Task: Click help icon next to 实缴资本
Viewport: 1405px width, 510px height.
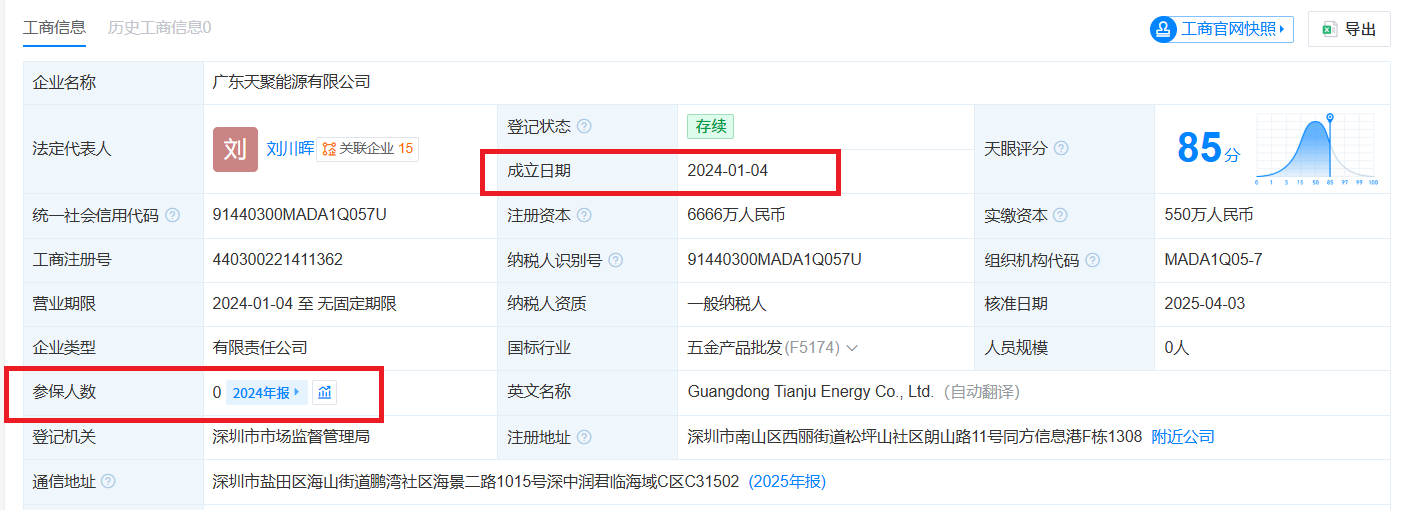Action: coord(1061,215)
